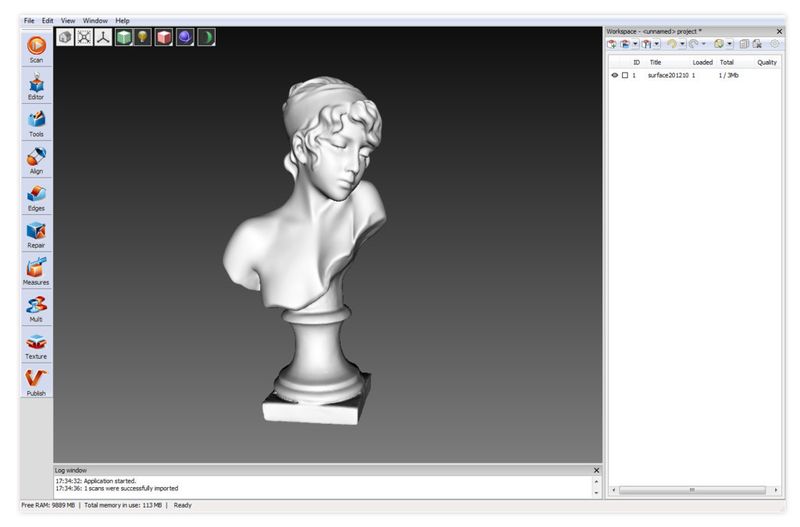Viewport: 800px width, 527px height.
Task: Click the globe download icon in Workspace toolbar
Action: click(719, 44)
